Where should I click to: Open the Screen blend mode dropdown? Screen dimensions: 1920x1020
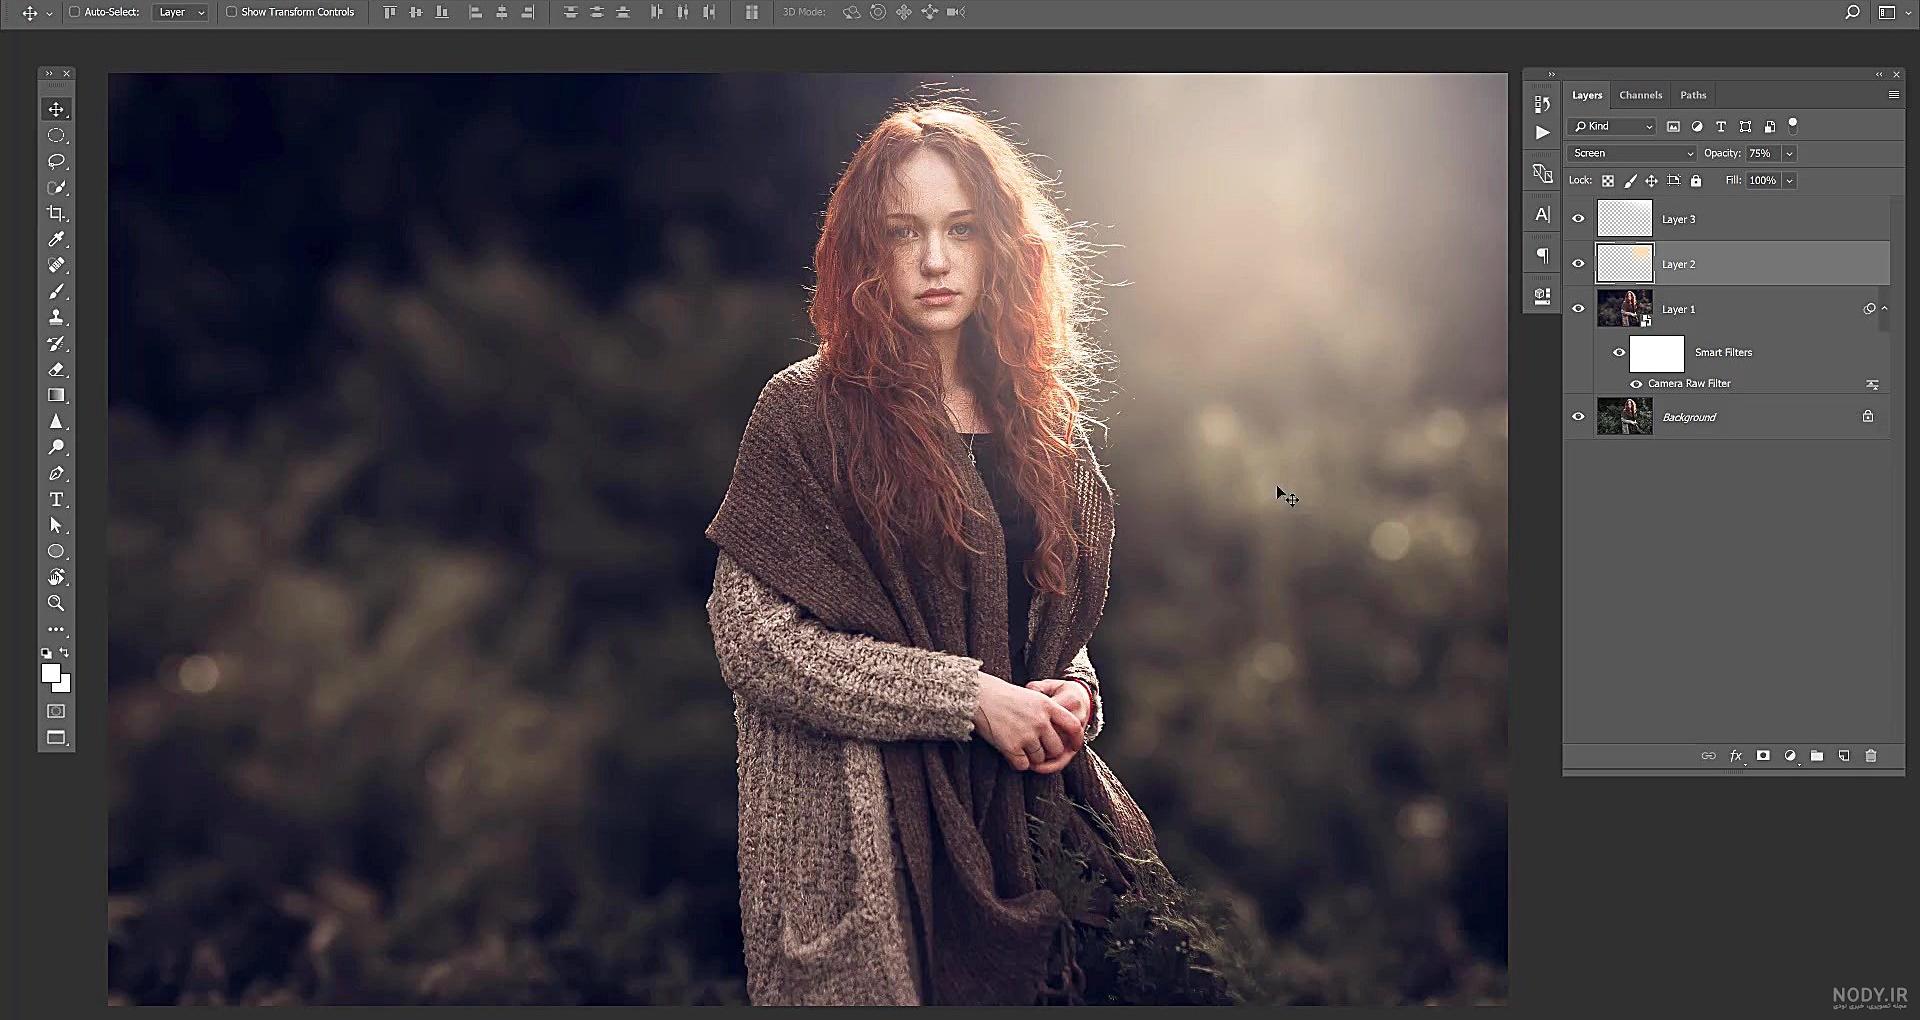(x=1632, y=153)
